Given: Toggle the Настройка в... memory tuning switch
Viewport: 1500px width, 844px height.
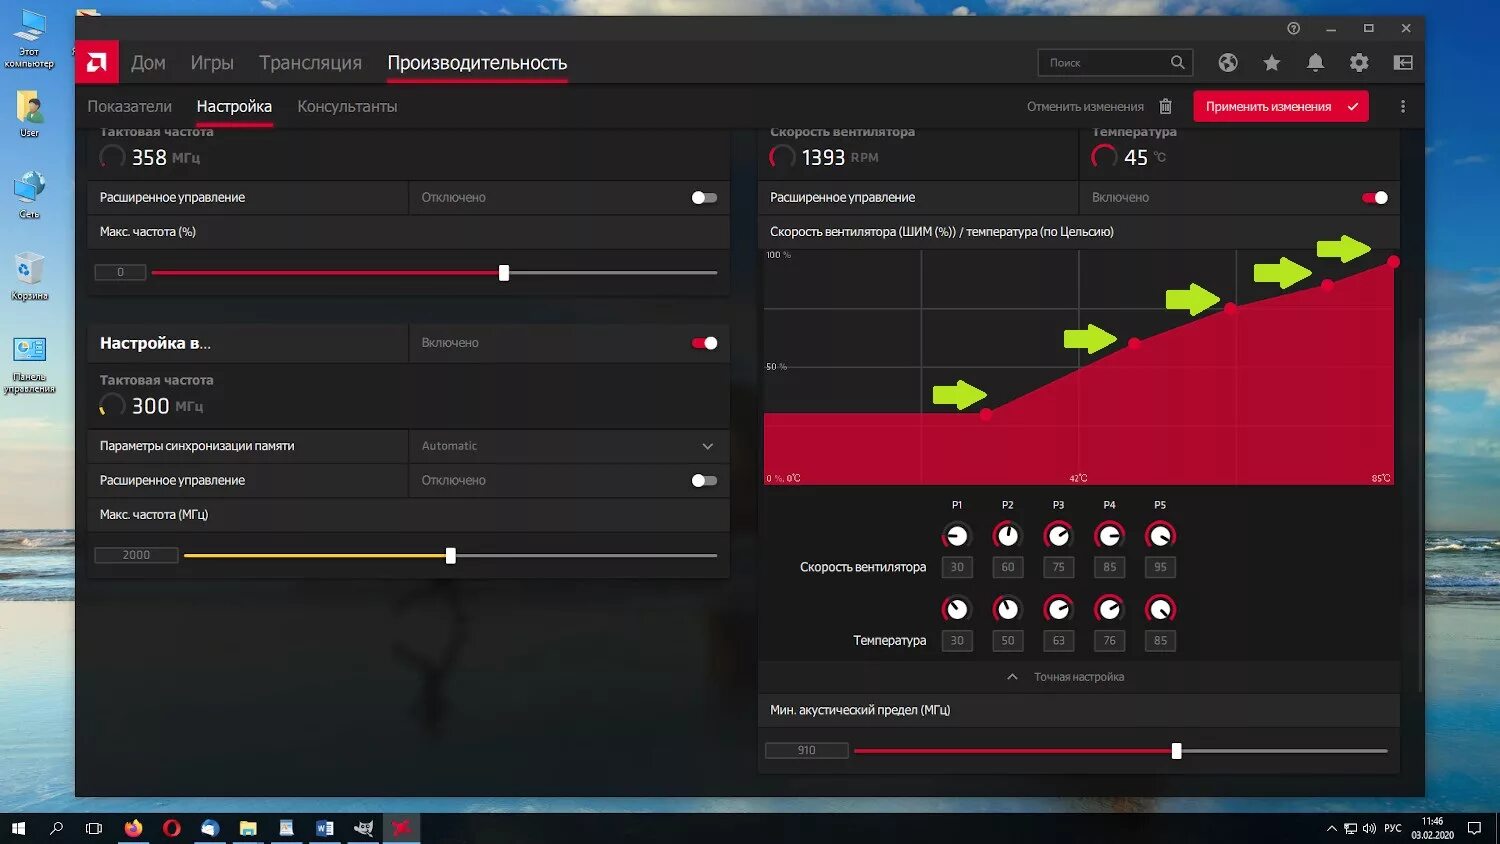Looking at the screenshot, I should point(704,343).
